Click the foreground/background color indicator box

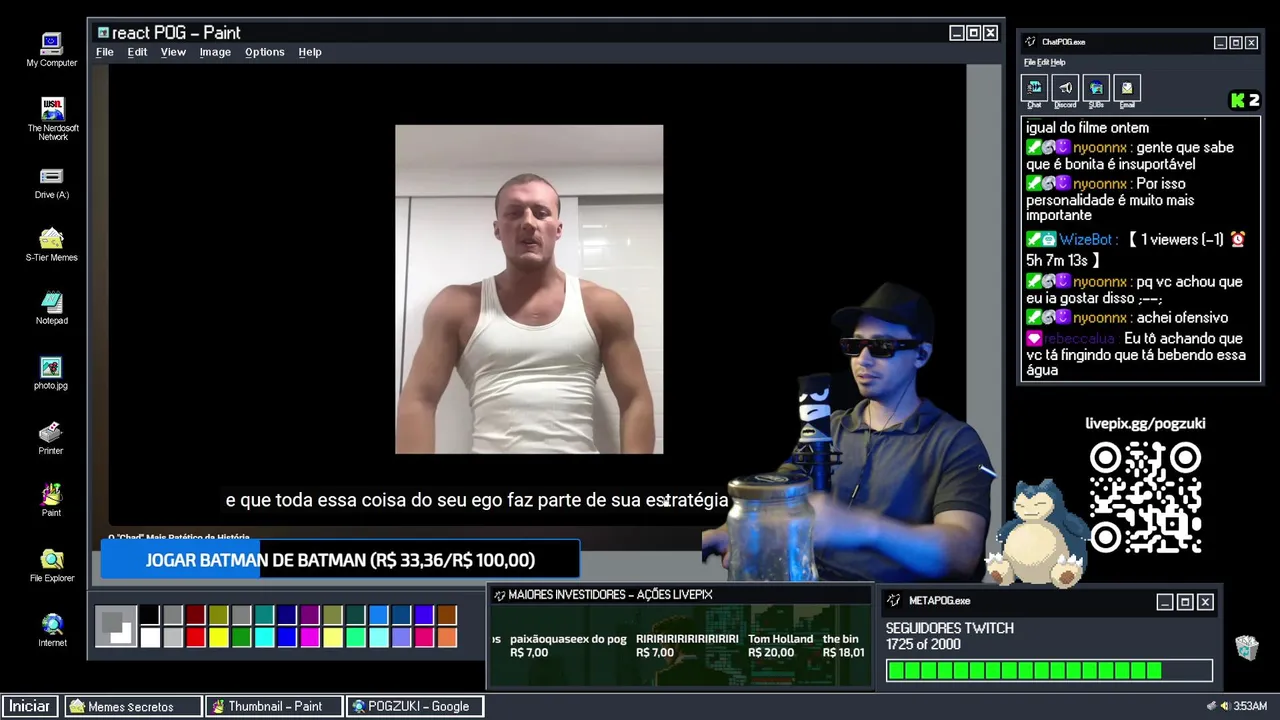point(116,626)
